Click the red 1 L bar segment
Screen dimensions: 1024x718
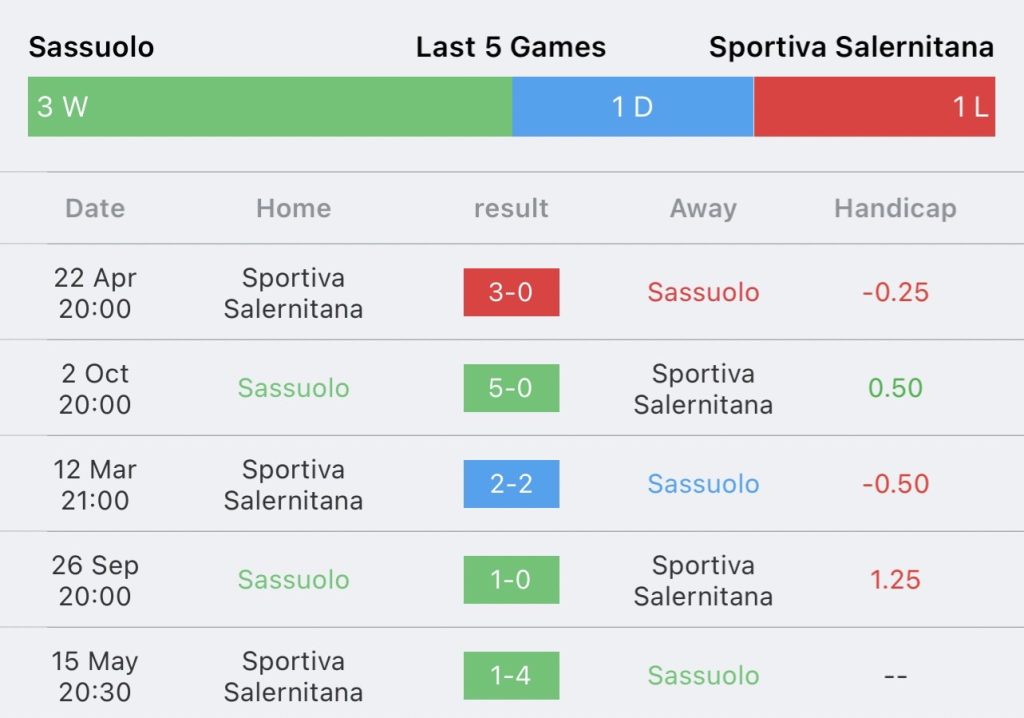coord(874,106)
